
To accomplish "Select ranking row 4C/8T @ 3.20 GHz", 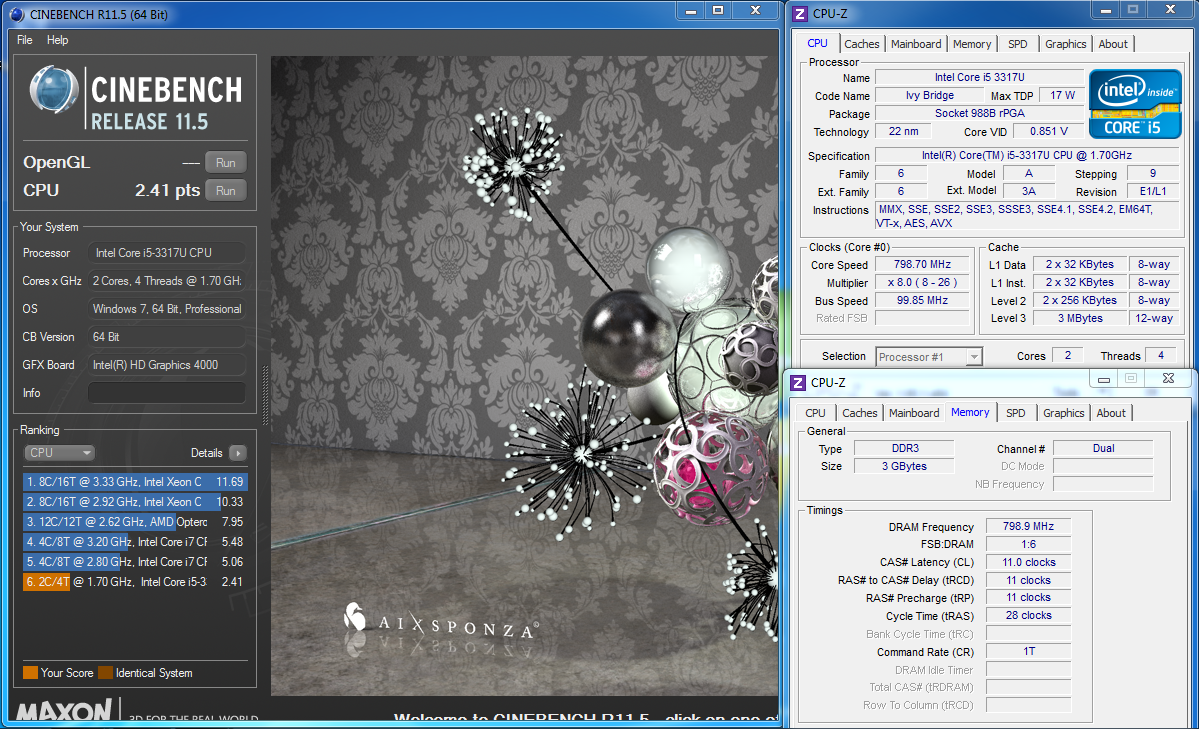I will click(135, 542).
